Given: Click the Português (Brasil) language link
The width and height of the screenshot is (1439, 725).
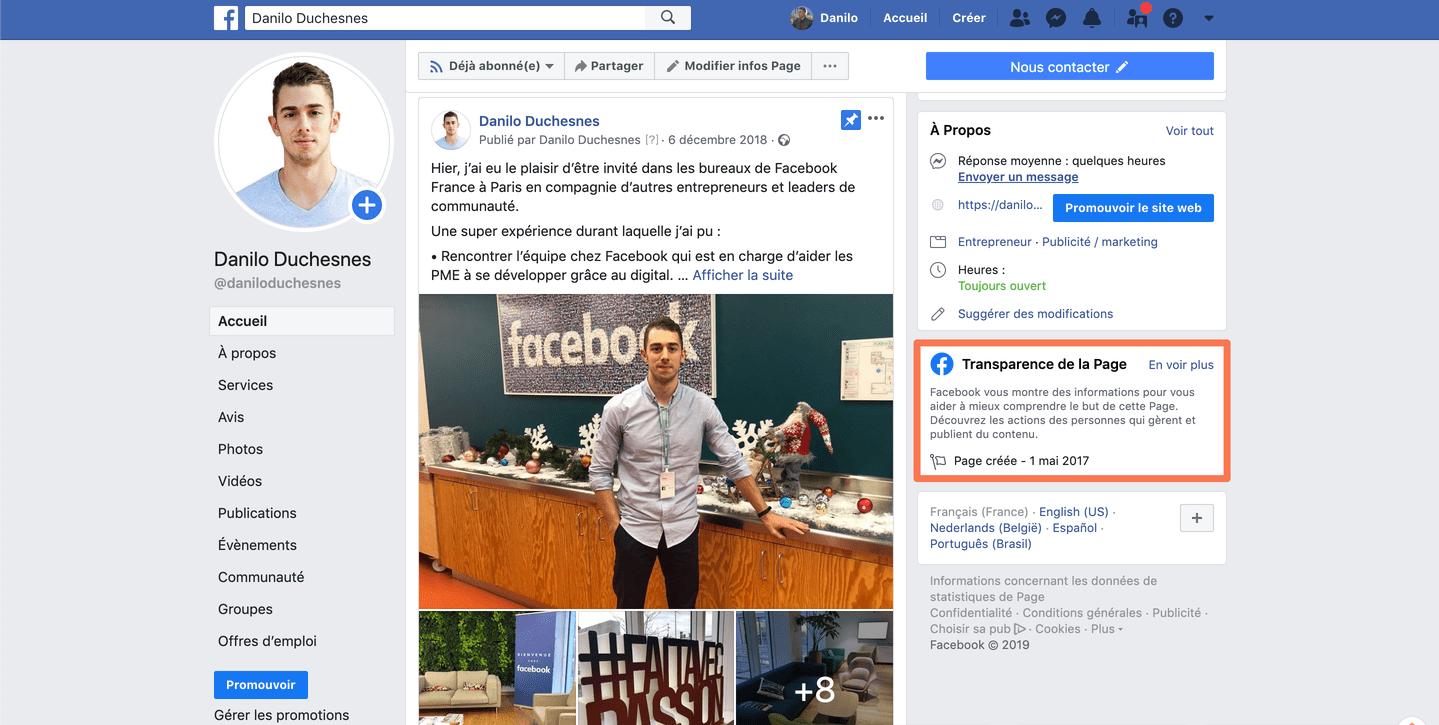Looking at the screenshot, I should point(981,544).
